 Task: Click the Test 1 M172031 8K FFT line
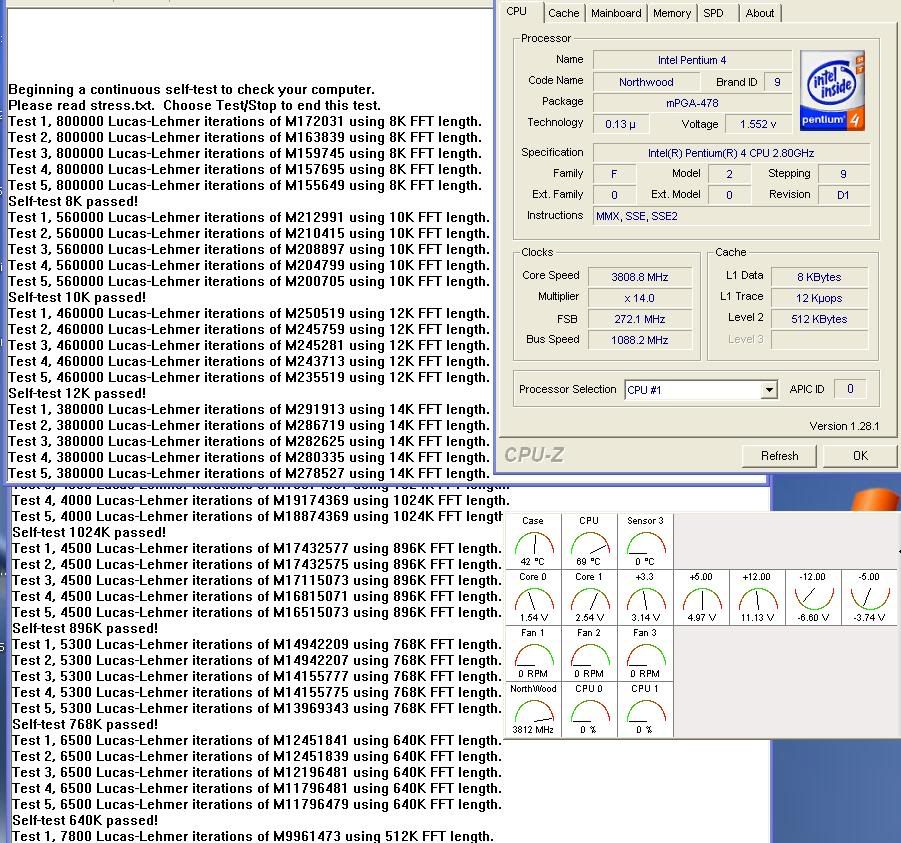tap(245, 122)
